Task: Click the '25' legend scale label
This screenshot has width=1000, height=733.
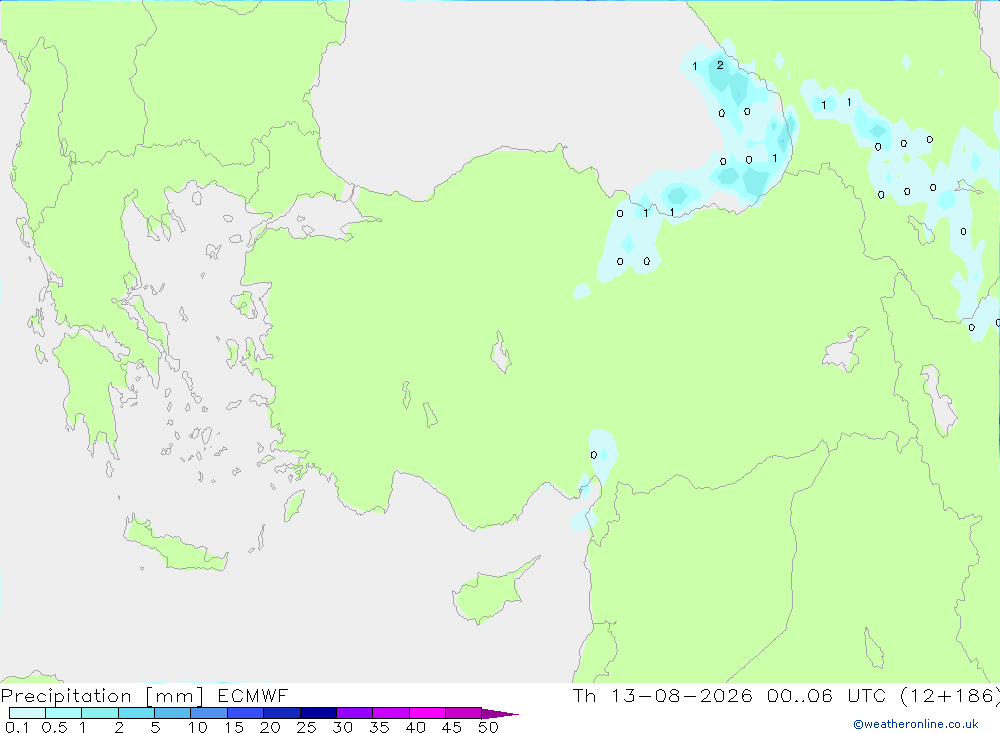Action: pyautogui.click(x=306, y=727)
